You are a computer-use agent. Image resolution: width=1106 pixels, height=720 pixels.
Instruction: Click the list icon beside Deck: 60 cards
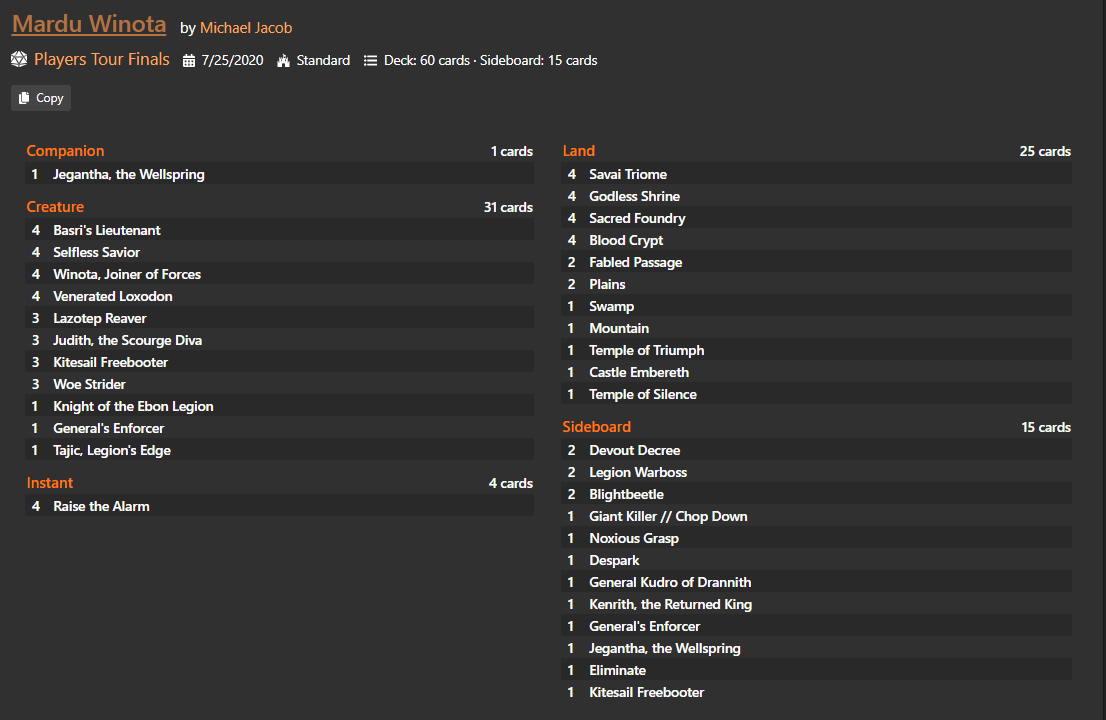(x=370, y=61)
